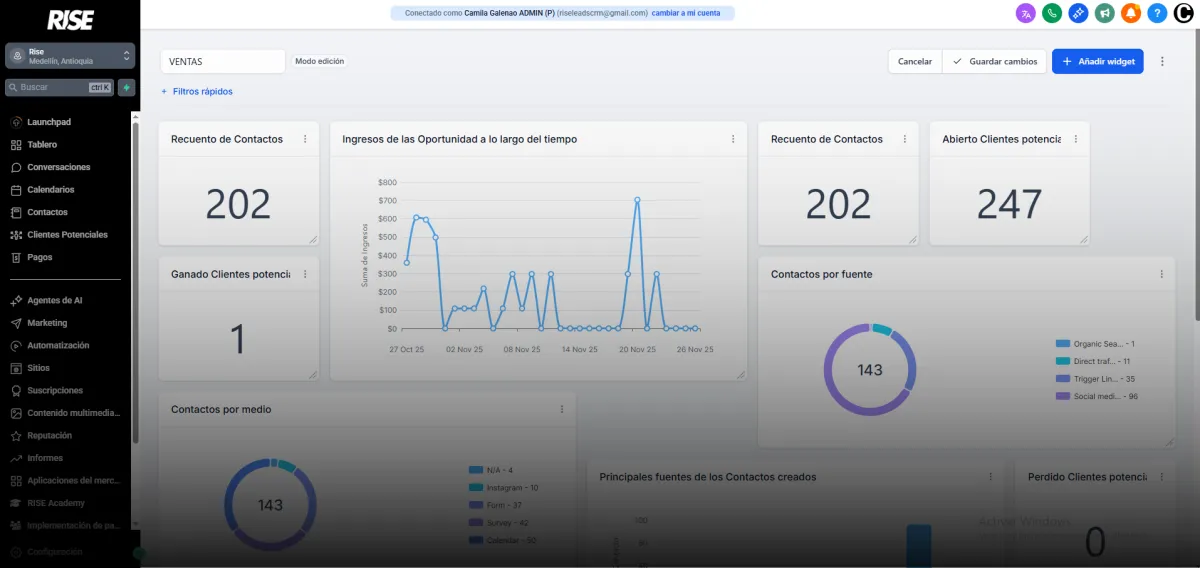The height and width of the screenshot is (568, 1200).
Task: Expand the Rise Medellín account switcher
Action: 70,56
